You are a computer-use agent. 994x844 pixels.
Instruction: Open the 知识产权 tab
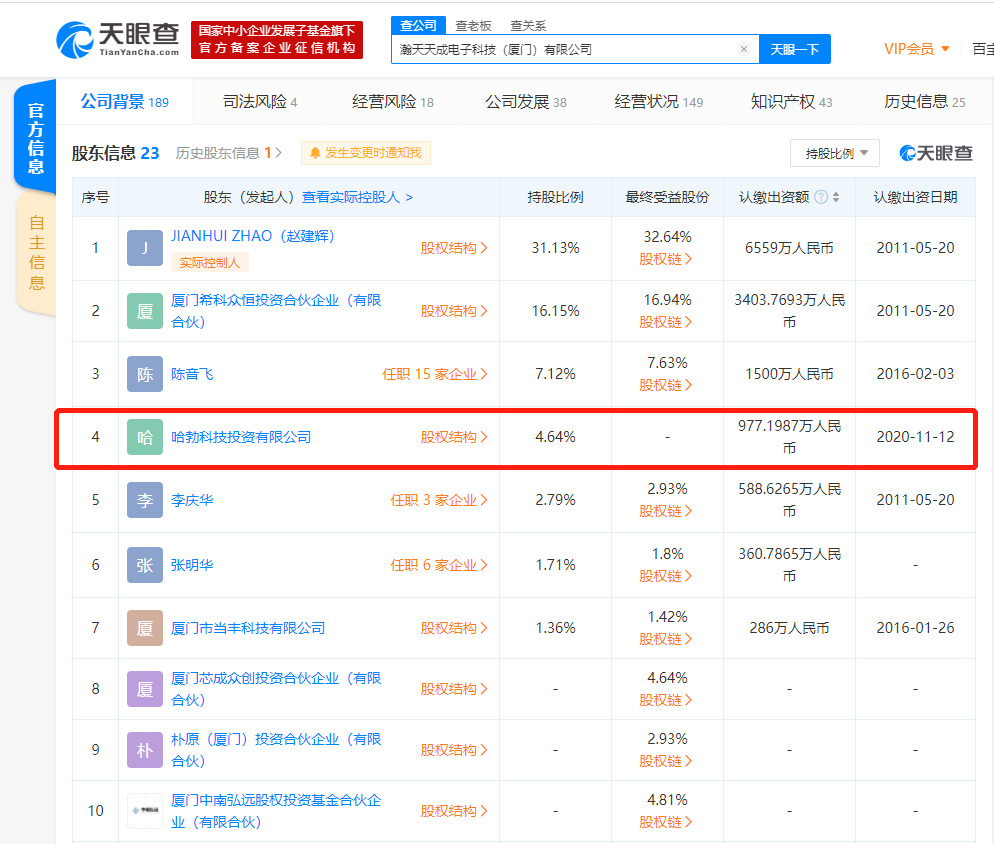pos(791,102)
